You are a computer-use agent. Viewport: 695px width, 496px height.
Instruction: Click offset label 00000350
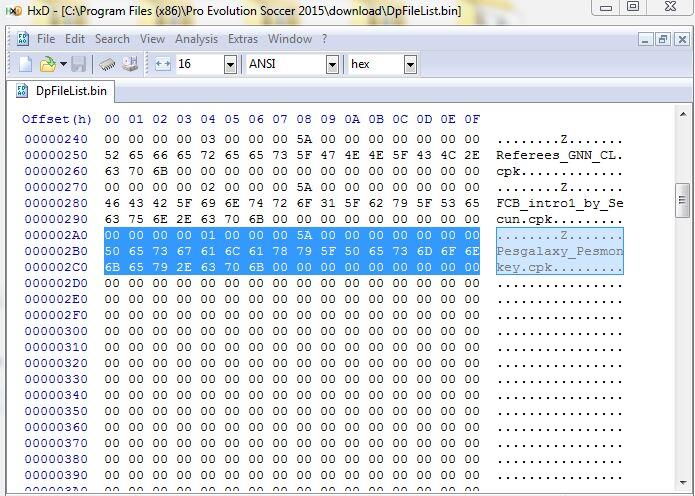56,411
